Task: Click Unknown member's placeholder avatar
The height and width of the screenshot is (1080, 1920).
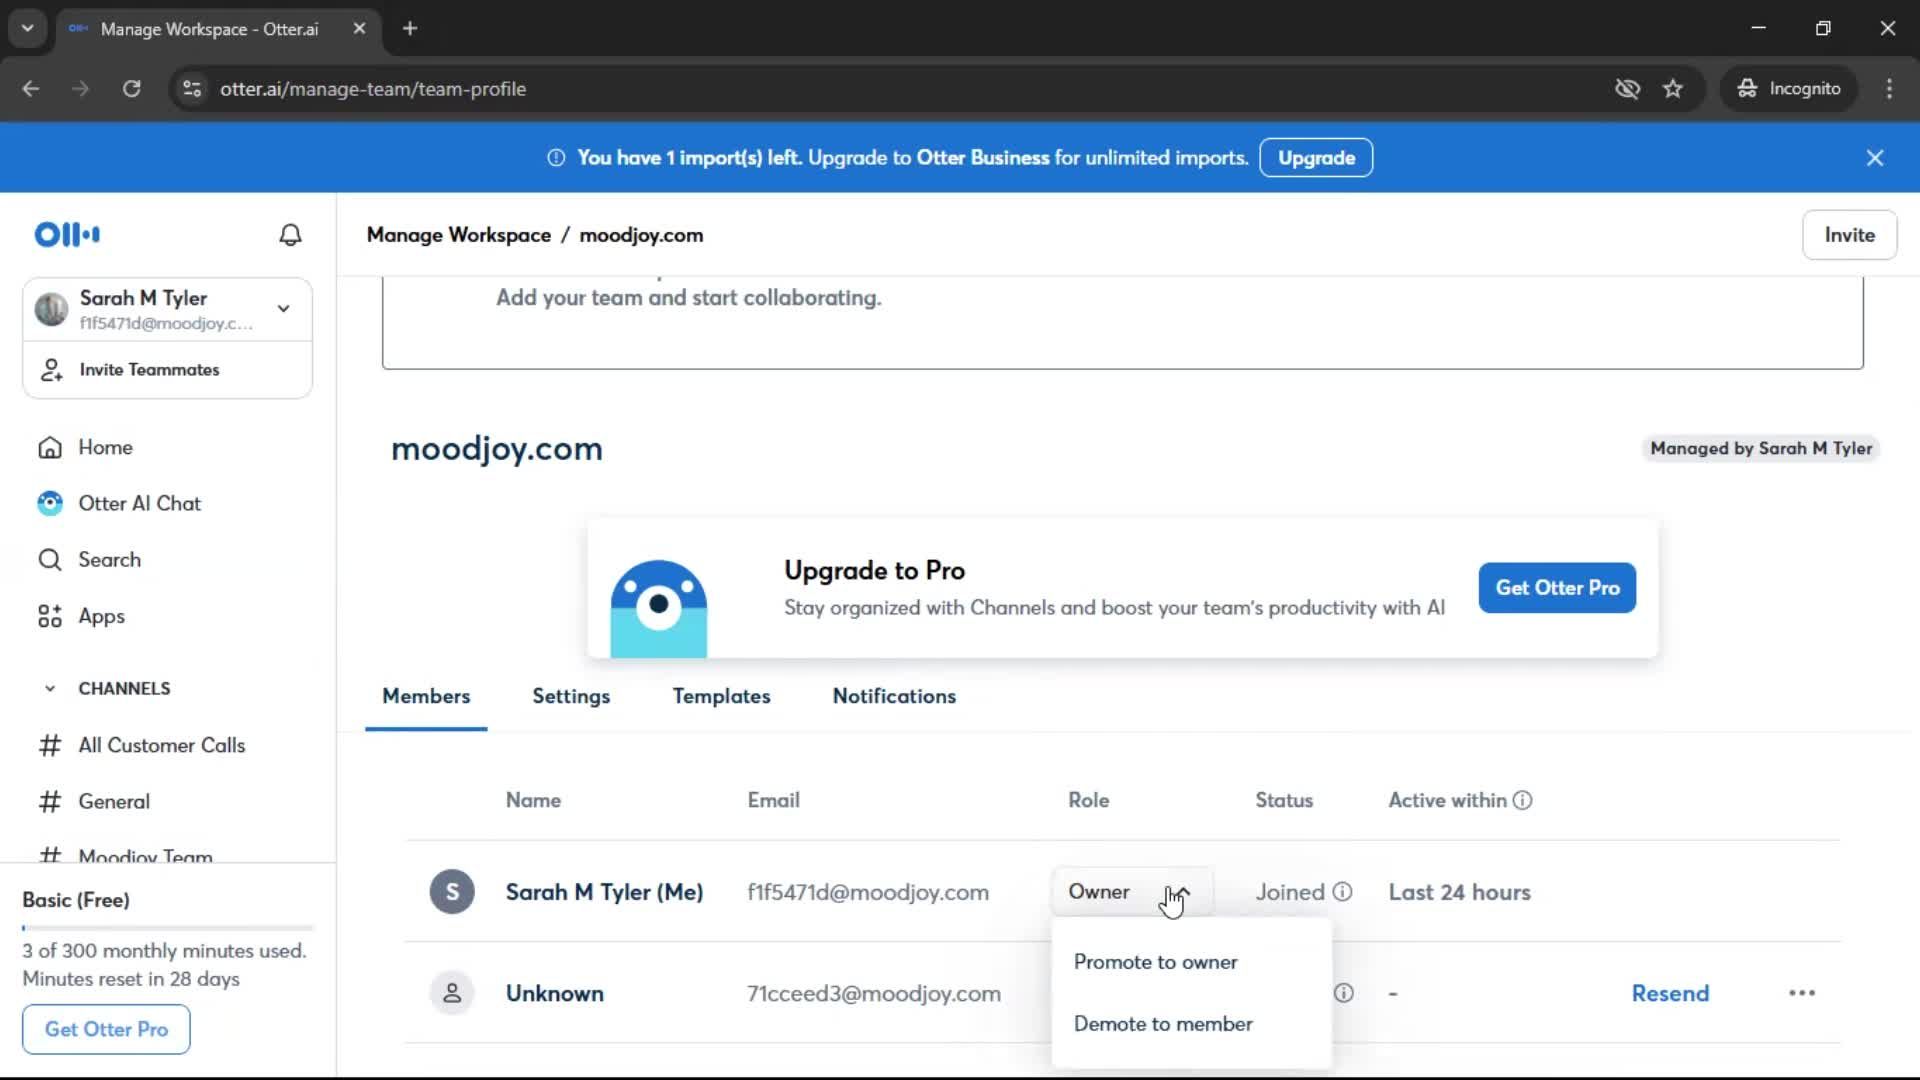Action: 452,993
